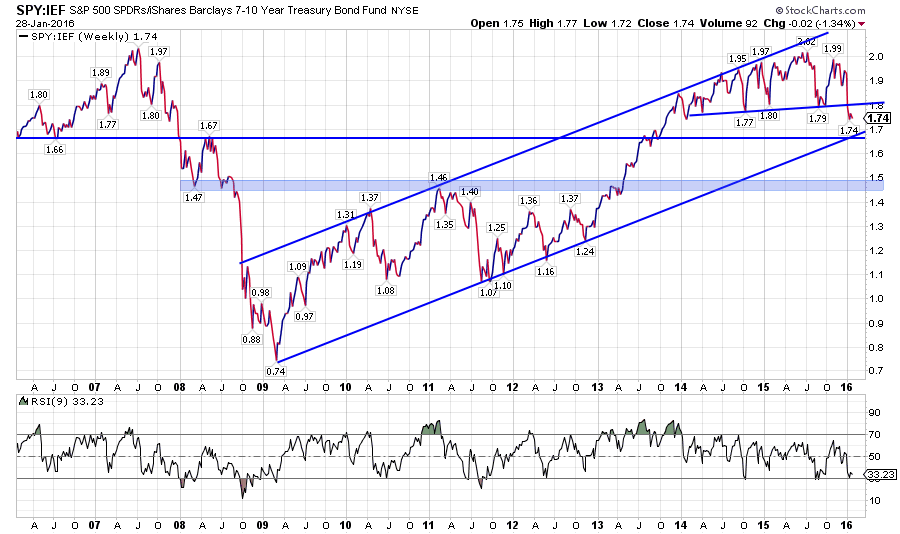Screen dimensions: 900x534
Task: Click the 1.99 peak label
Action: coord(833,49)
